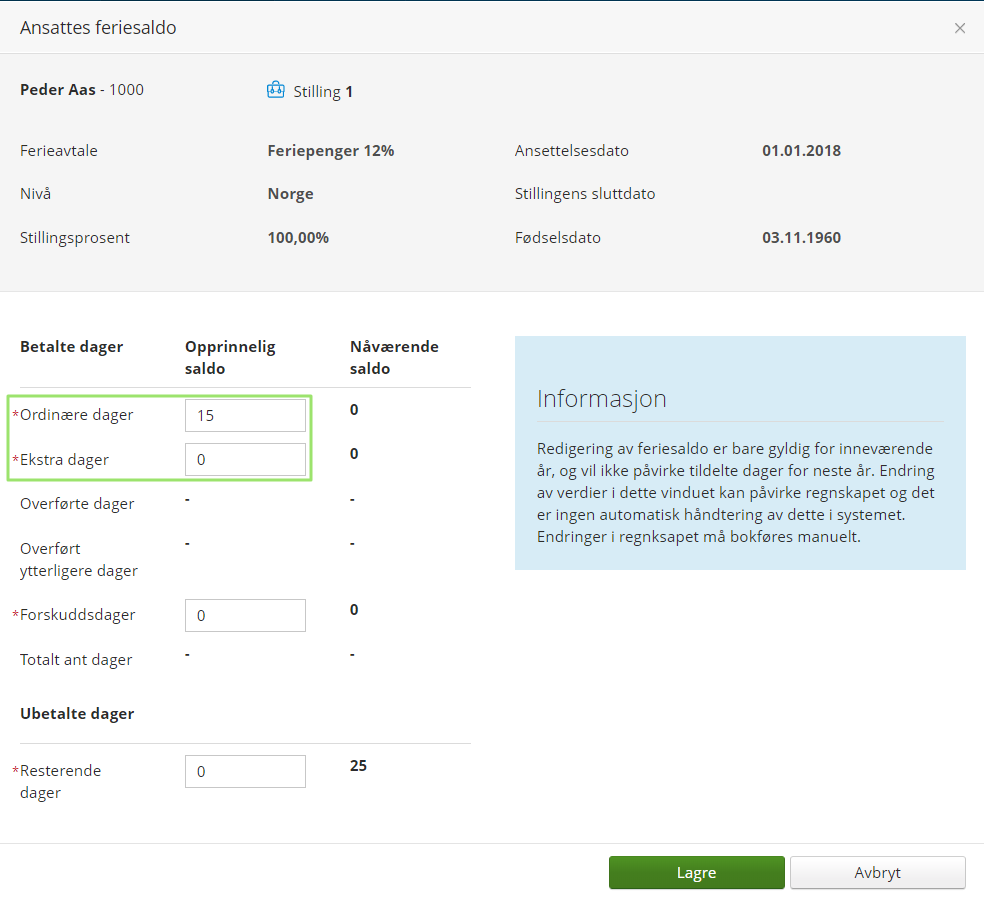Click the Ansettelsesdato value 01.01.2018
Screen dimensions: 984x897
(801, 151)
